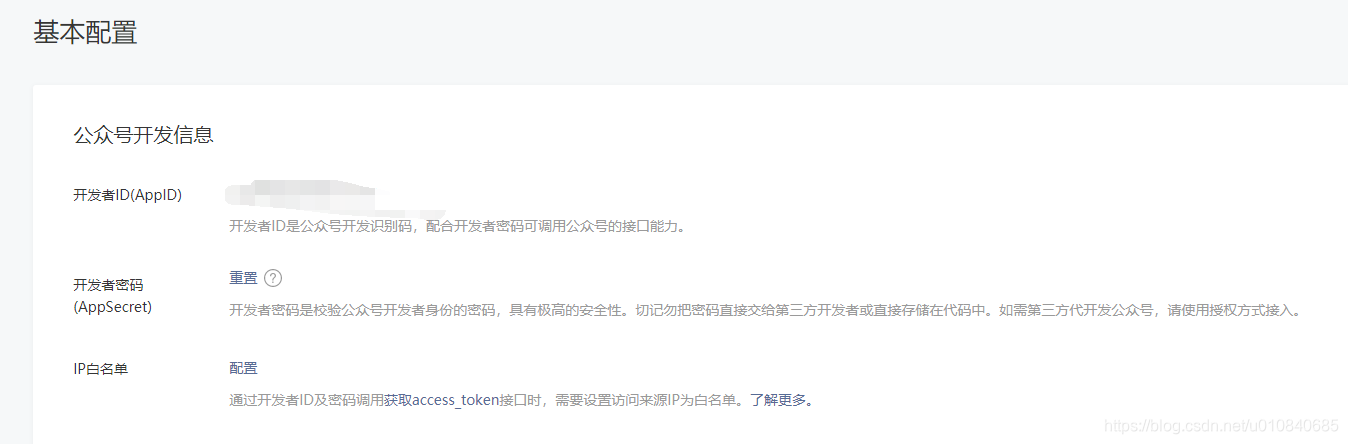Viewport: 1348px width, 444px height.
Task: Open the 了解更多 link
Action: [779, 401]
